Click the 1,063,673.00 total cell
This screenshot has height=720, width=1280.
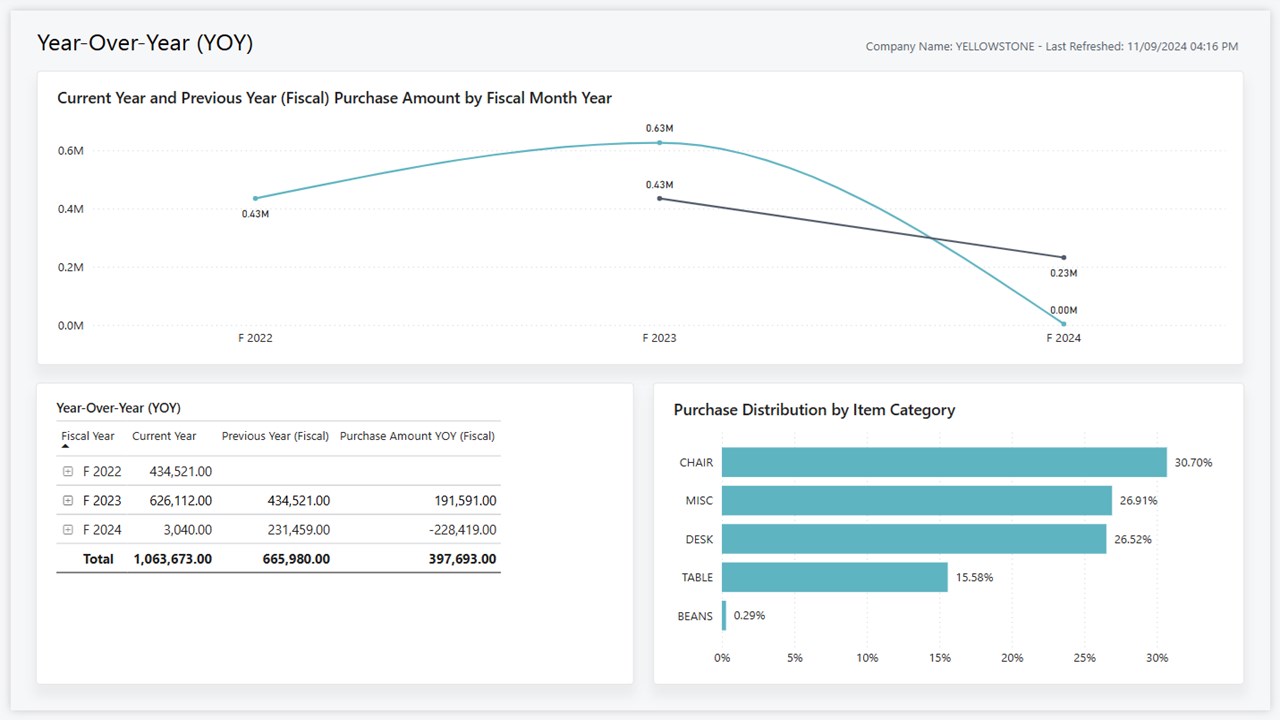coord(173,559)
